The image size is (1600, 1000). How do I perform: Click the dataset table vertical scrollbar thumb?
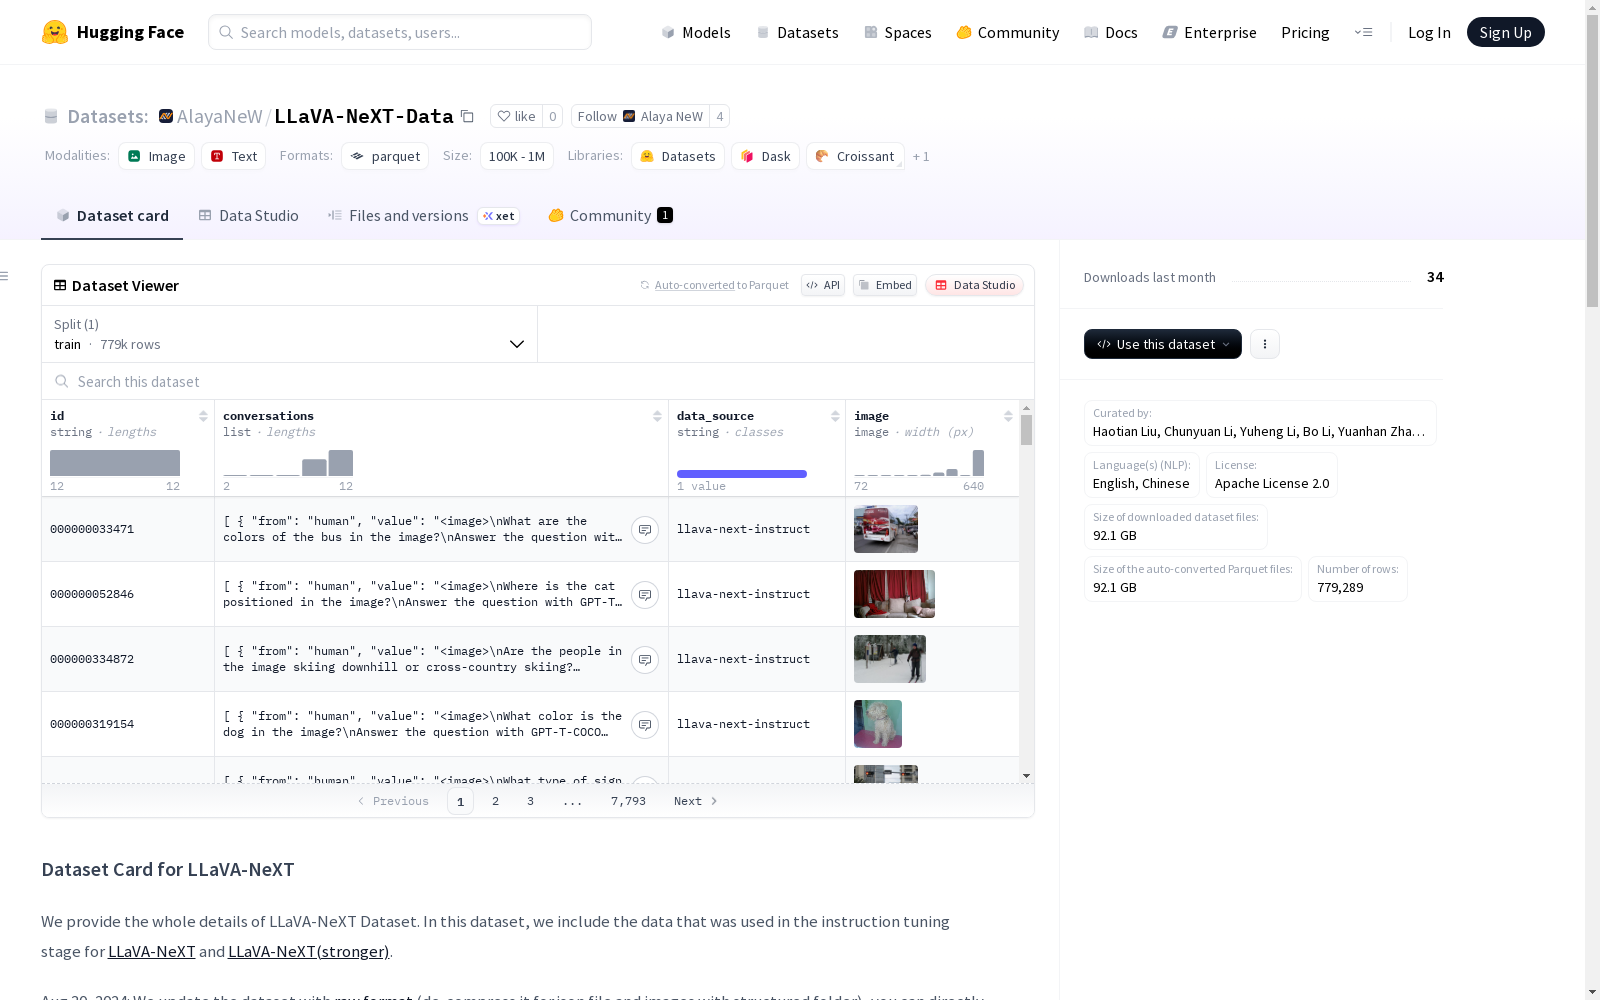tap(1026, 430)
